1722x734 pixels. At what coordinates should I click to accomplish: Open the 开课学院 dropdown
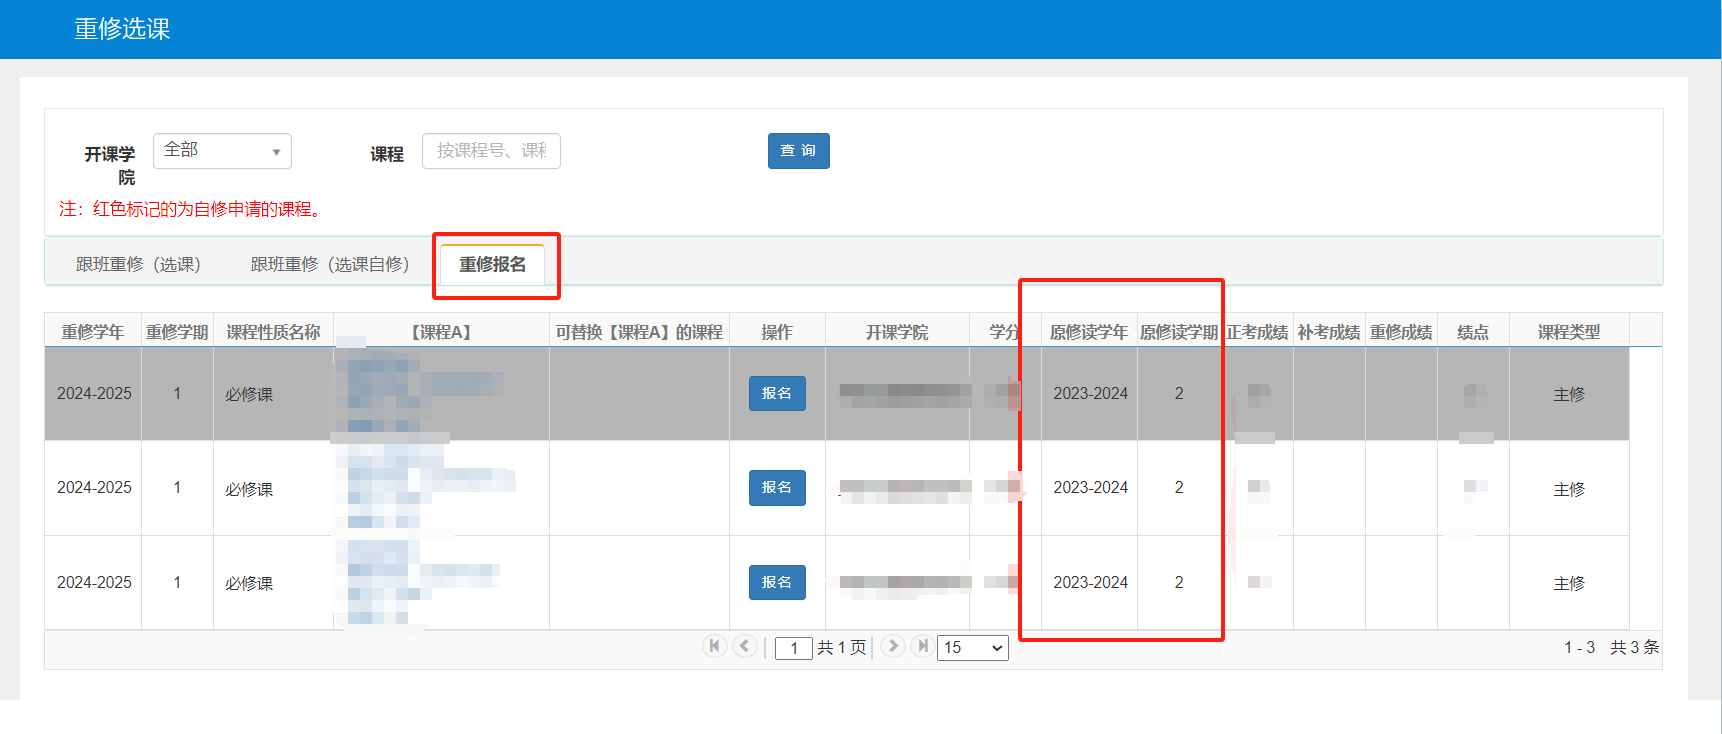coord(222,151)
